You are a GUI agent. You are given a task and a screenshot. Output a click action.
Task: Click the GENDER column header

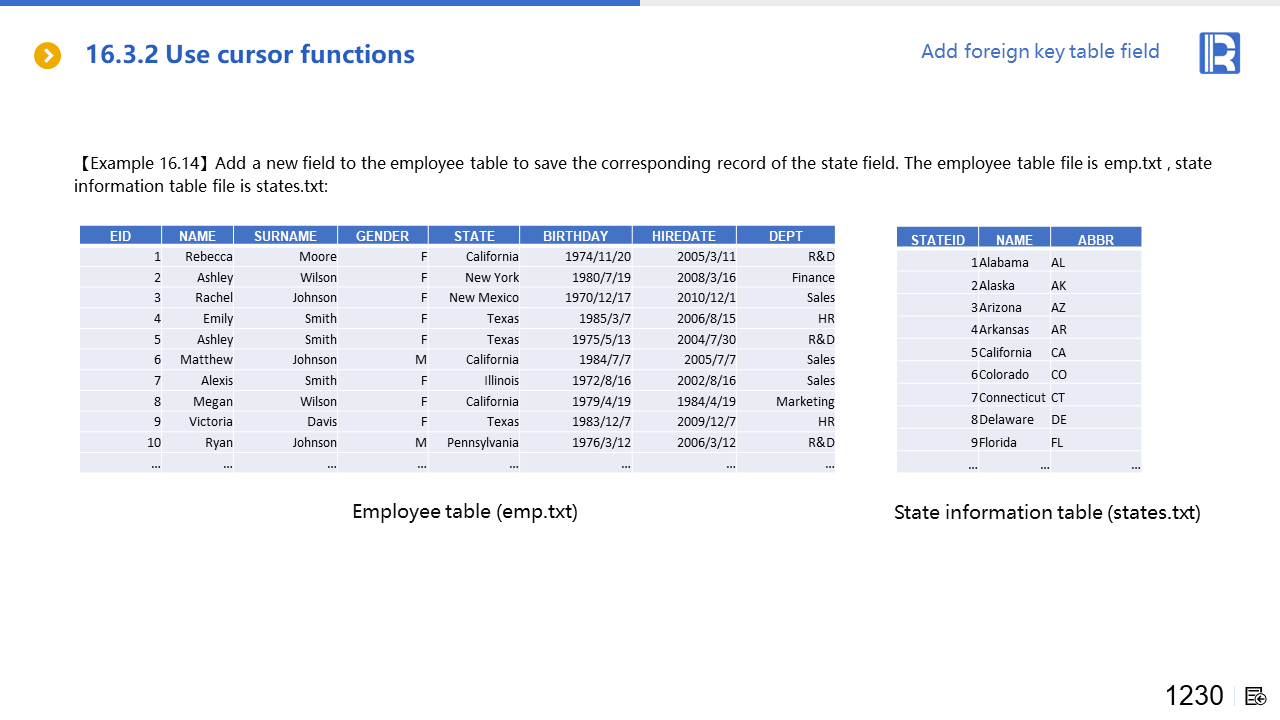point(382,236)
